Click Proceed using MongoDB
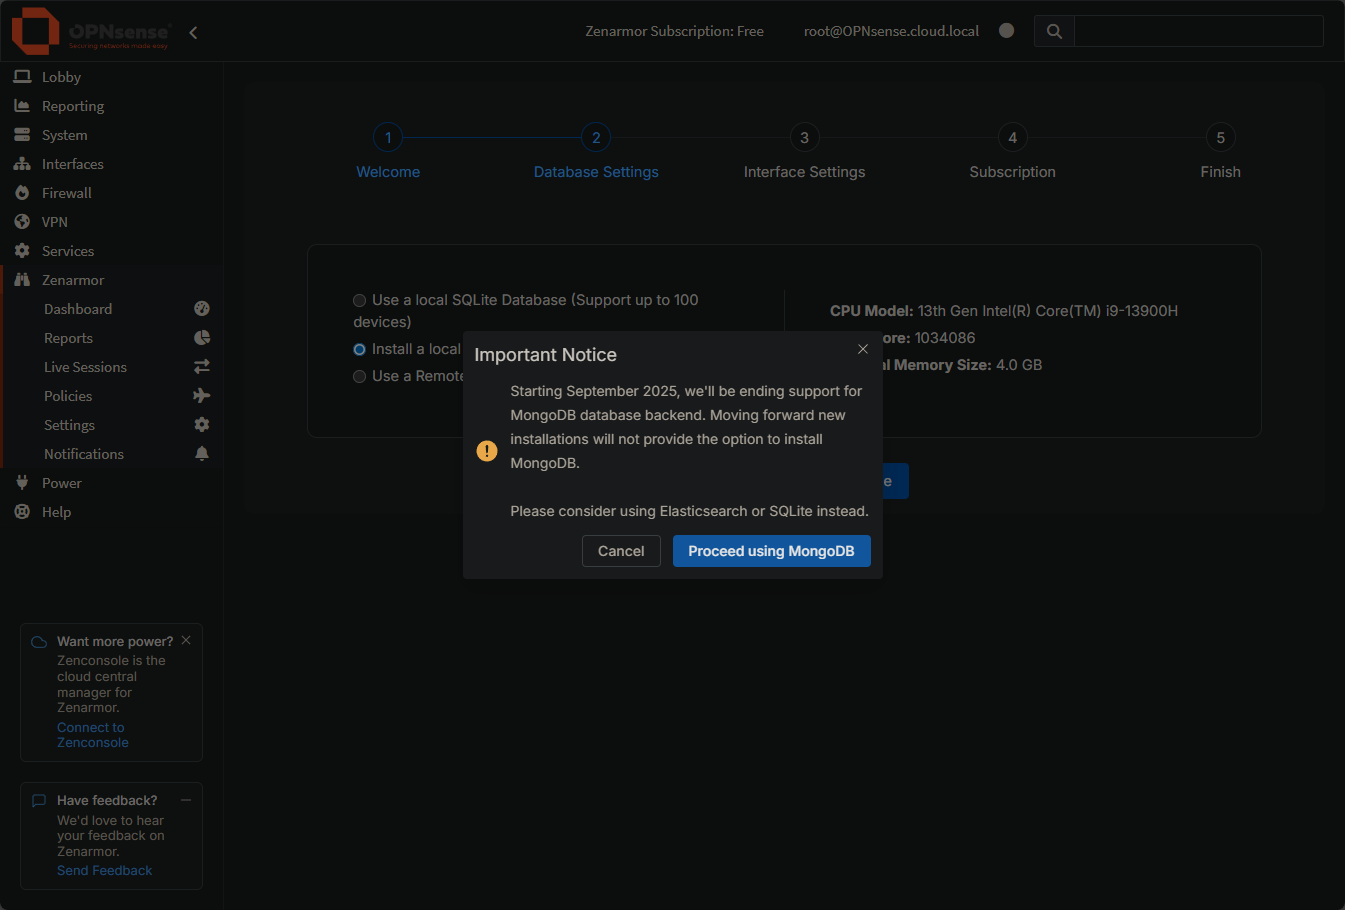This screenshot has height=910, width=1345. (x=771, y=551)
